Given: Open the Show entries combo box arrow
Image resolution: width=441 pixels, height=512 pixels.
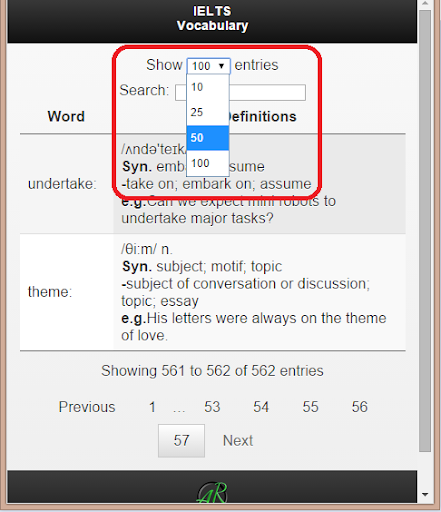Looking at the screenshot, I should [221, 66].
